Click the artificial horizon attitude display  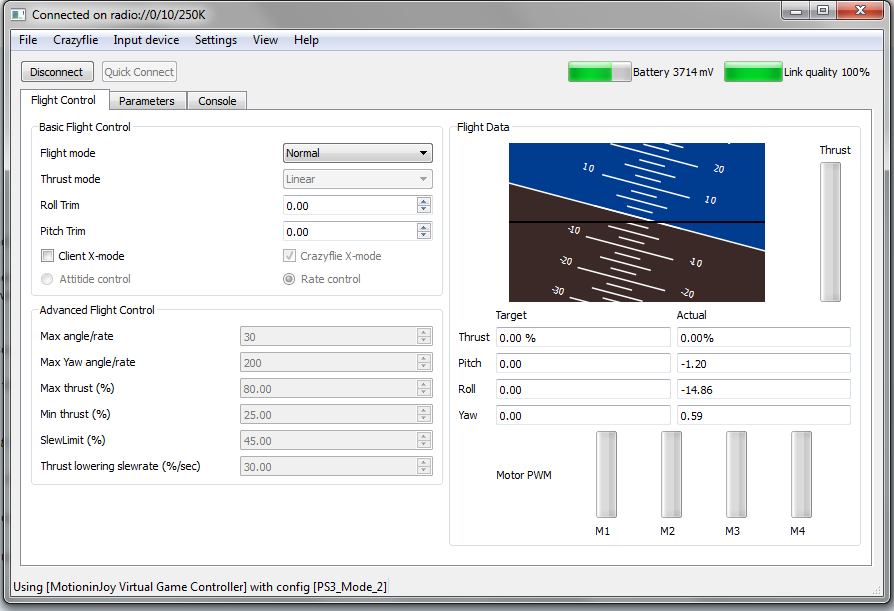pyautogui.click(x=636, y=222)
